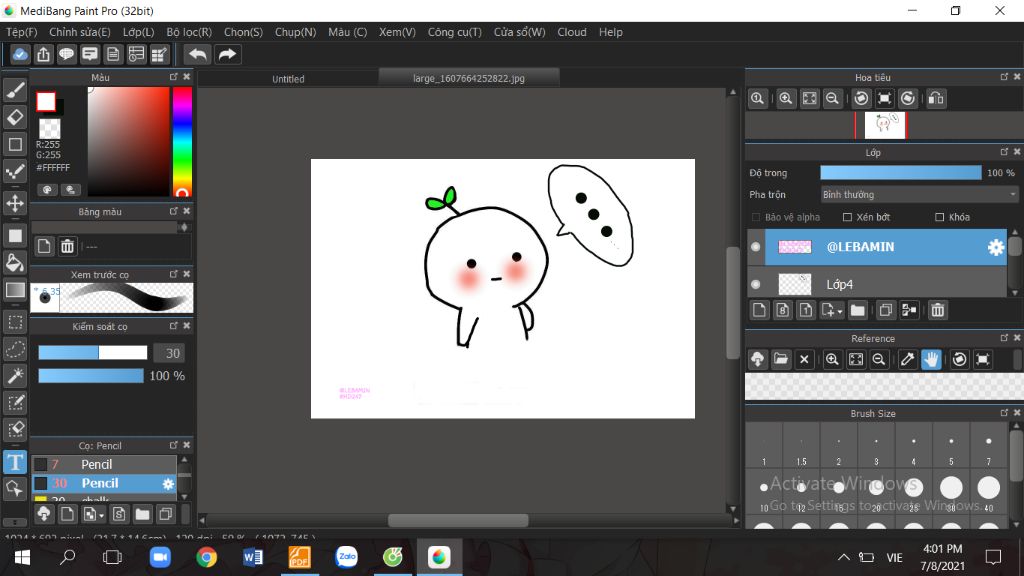
Task: Open Microsoft Word from the taskbar
Action: (253, 557)
